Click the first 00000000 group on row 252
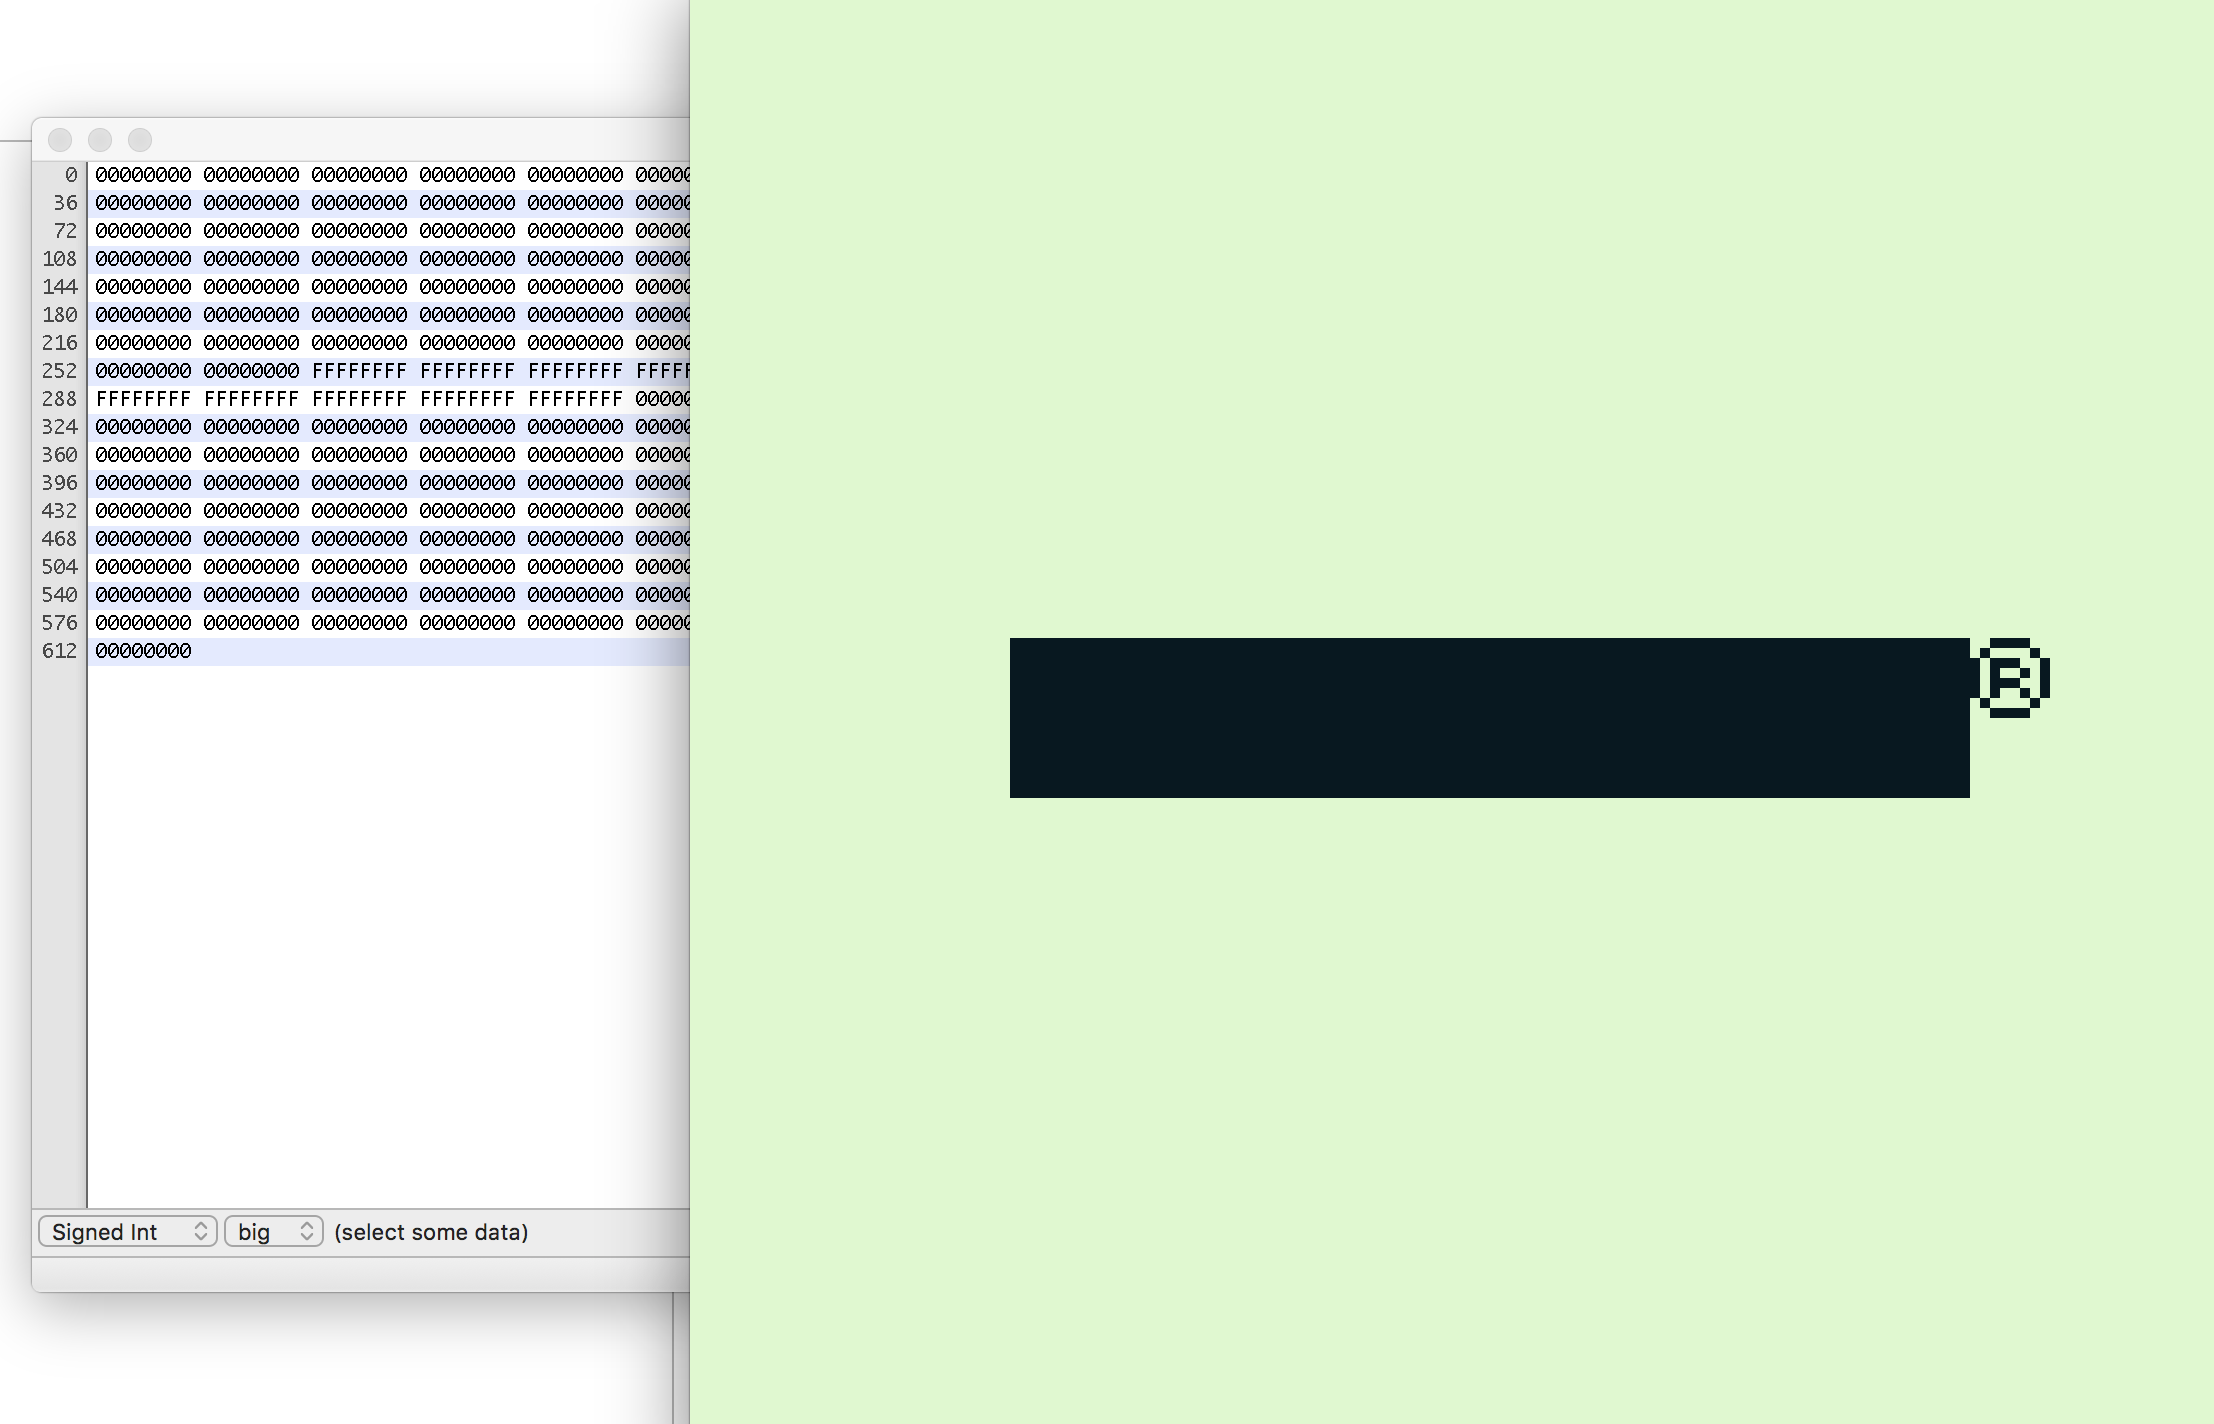This screenshot has width=2214, height=1424. [x=143, y=371]
